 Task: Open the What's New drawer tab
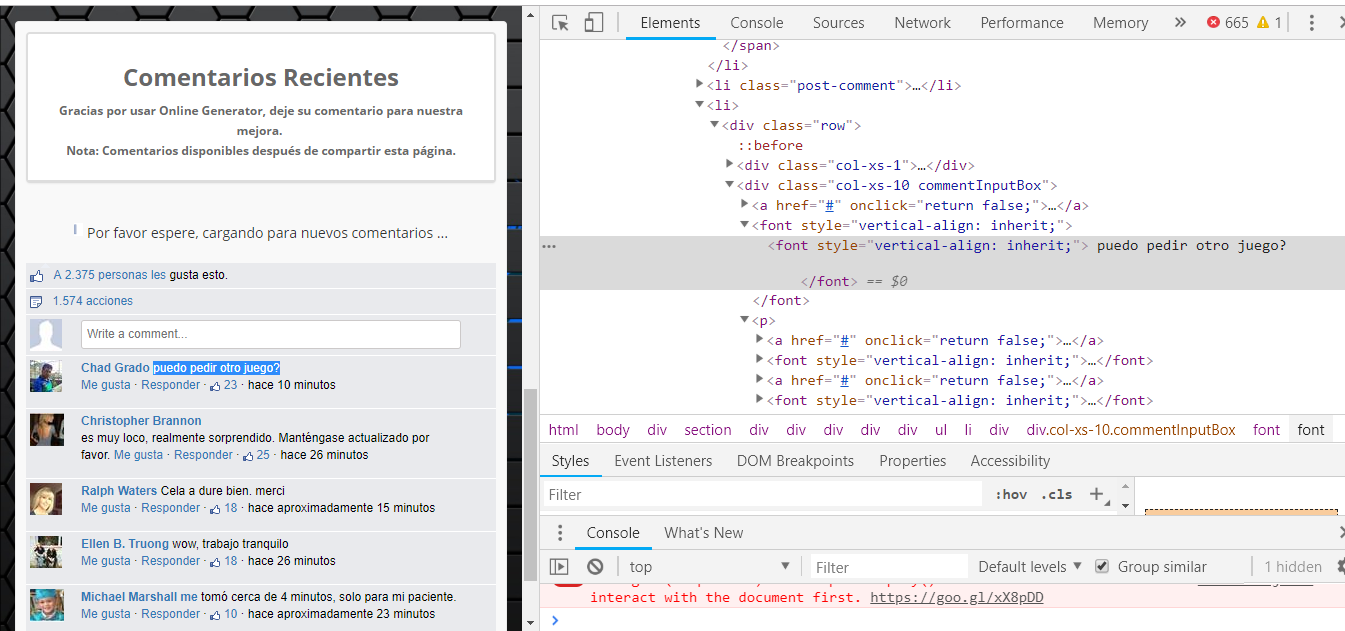[704, 533]
